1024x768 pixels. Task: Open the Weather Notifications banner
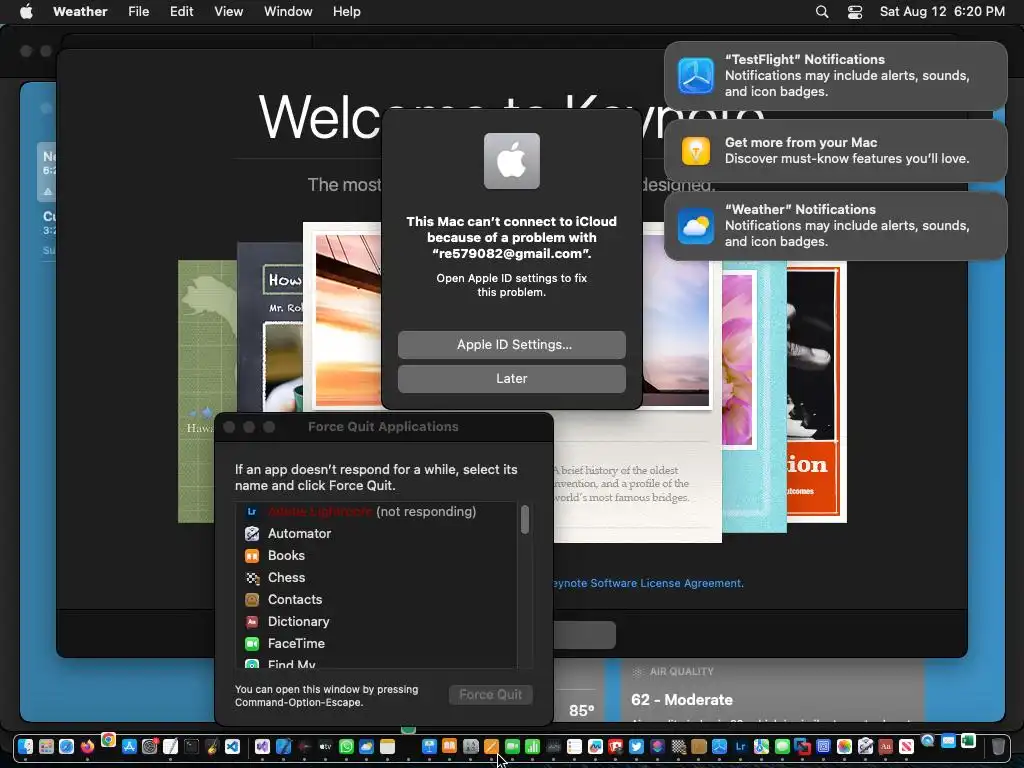point(836,226)
